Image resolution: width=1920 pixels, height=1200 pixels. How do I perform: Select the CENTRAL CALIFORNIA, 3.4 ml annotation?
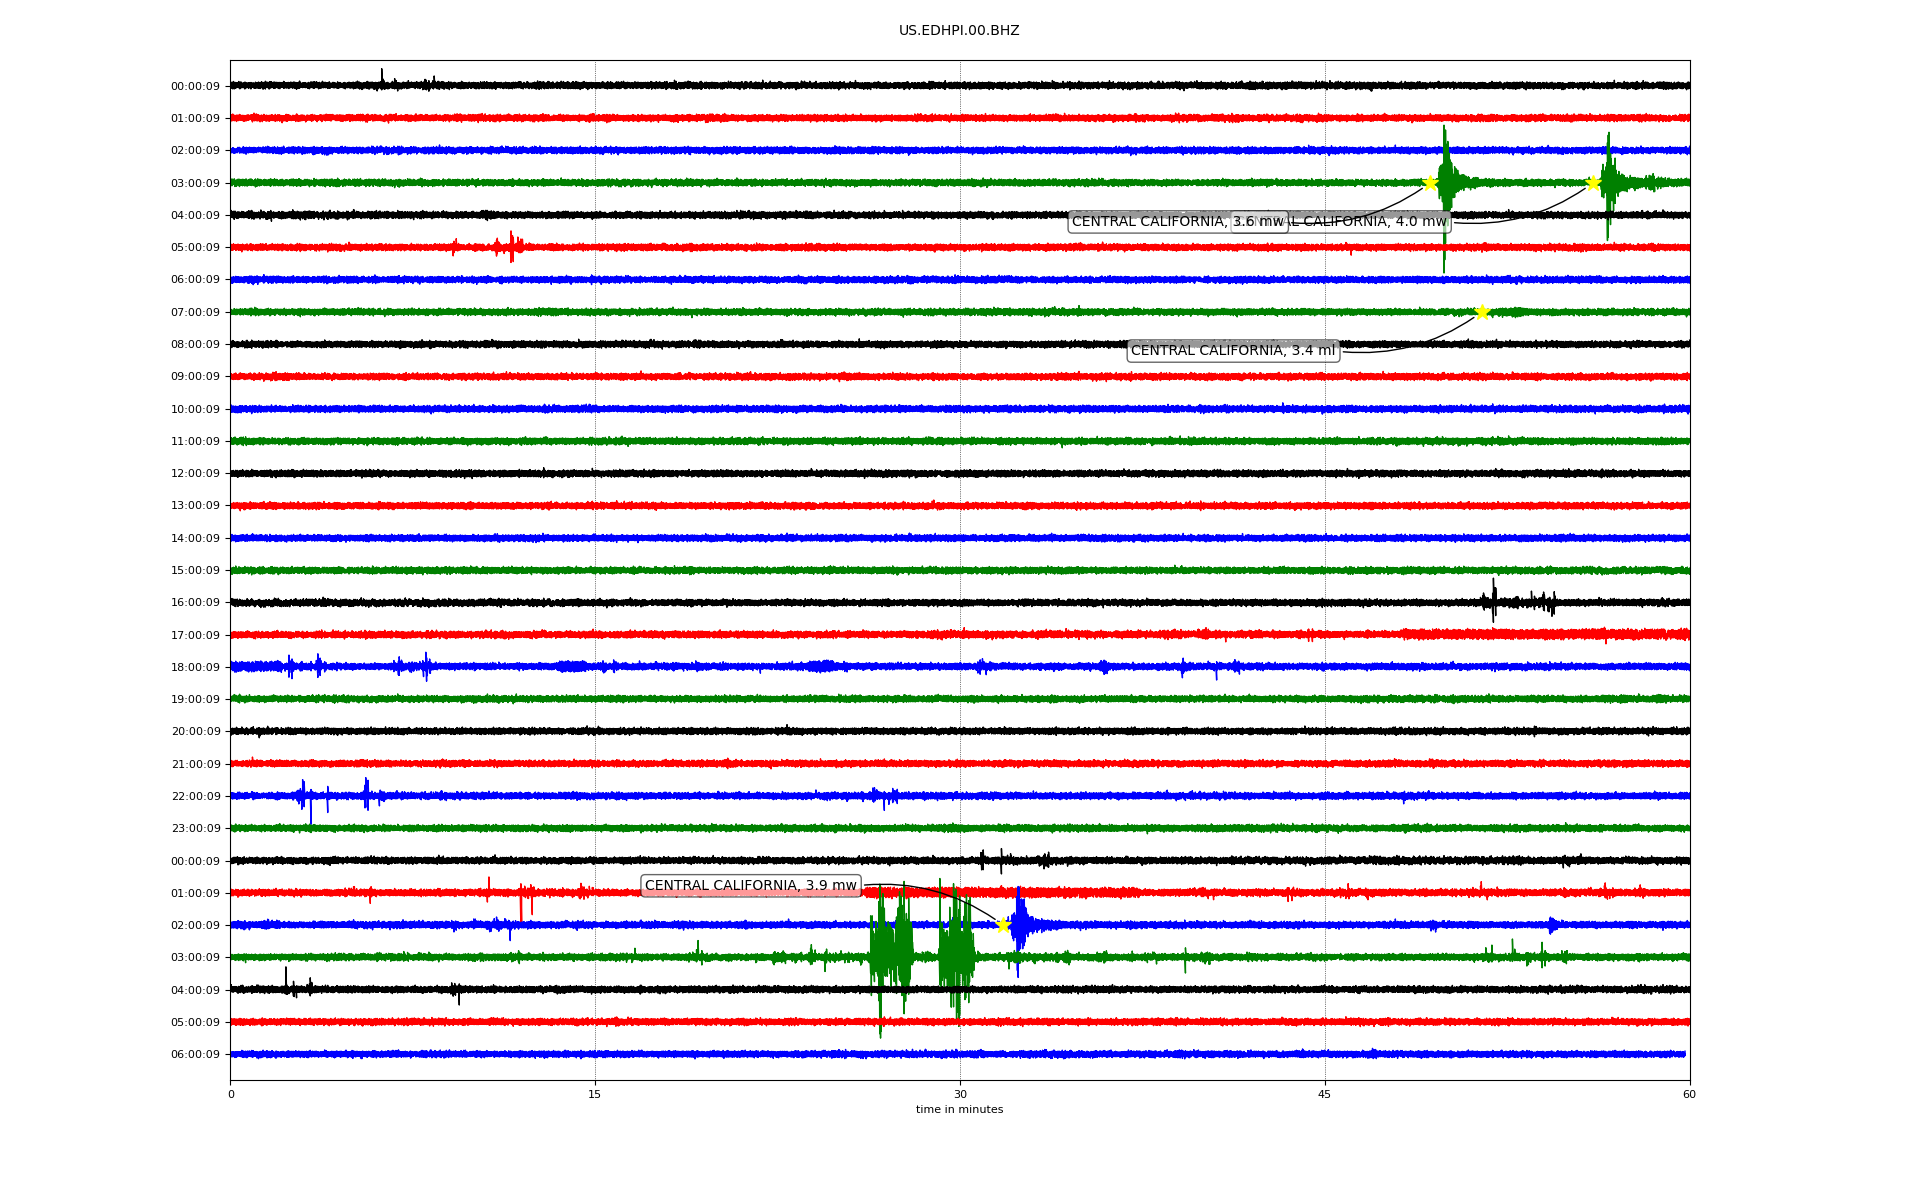1233,351
